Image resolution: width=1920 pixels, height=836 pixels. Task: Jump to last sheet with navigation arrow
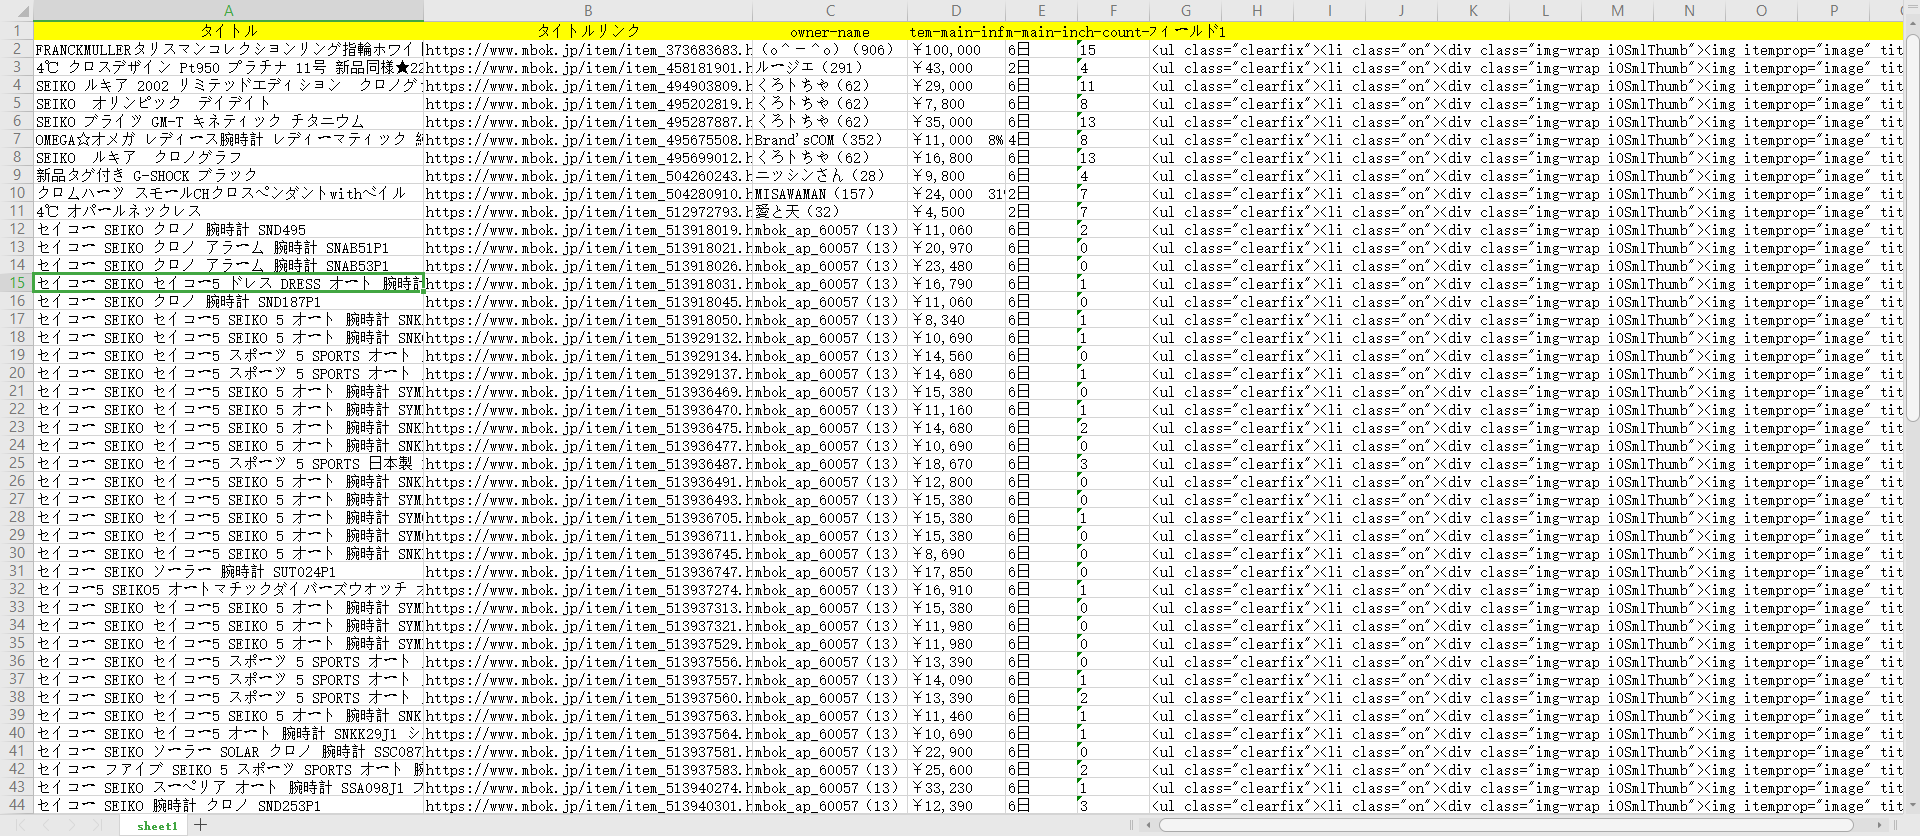[x=98, y=825]
